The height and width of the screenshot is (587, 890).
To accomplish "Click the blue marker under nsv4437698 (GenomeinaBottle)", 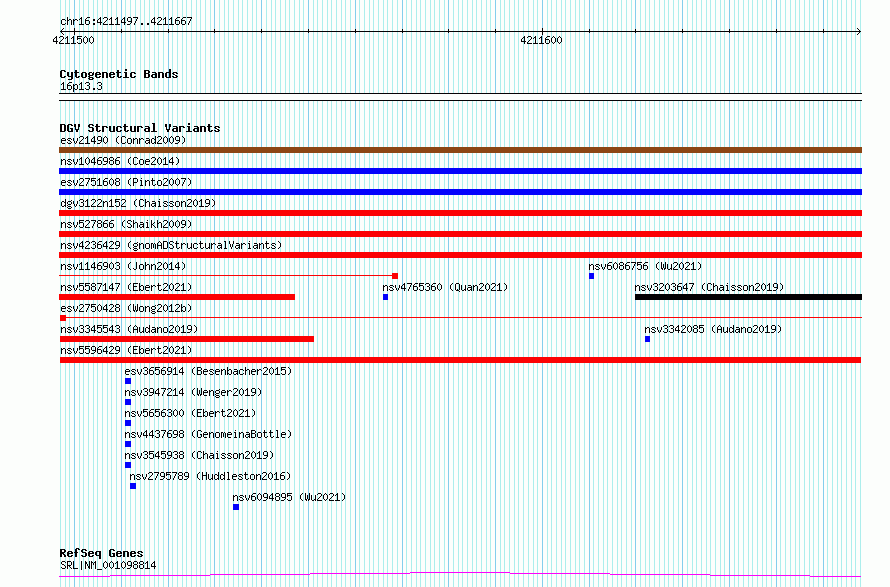I will pyautogui.click(x=128, y=444).
